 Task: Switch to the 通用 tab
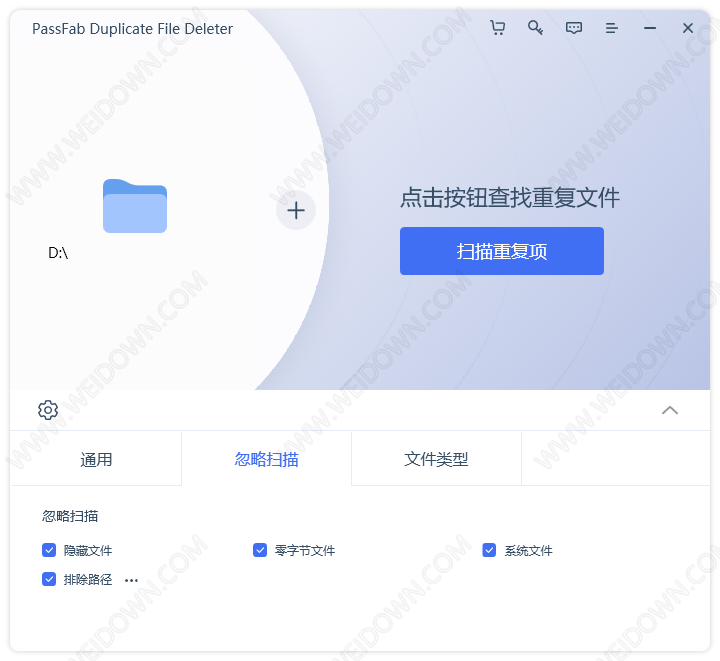(96, 459)
